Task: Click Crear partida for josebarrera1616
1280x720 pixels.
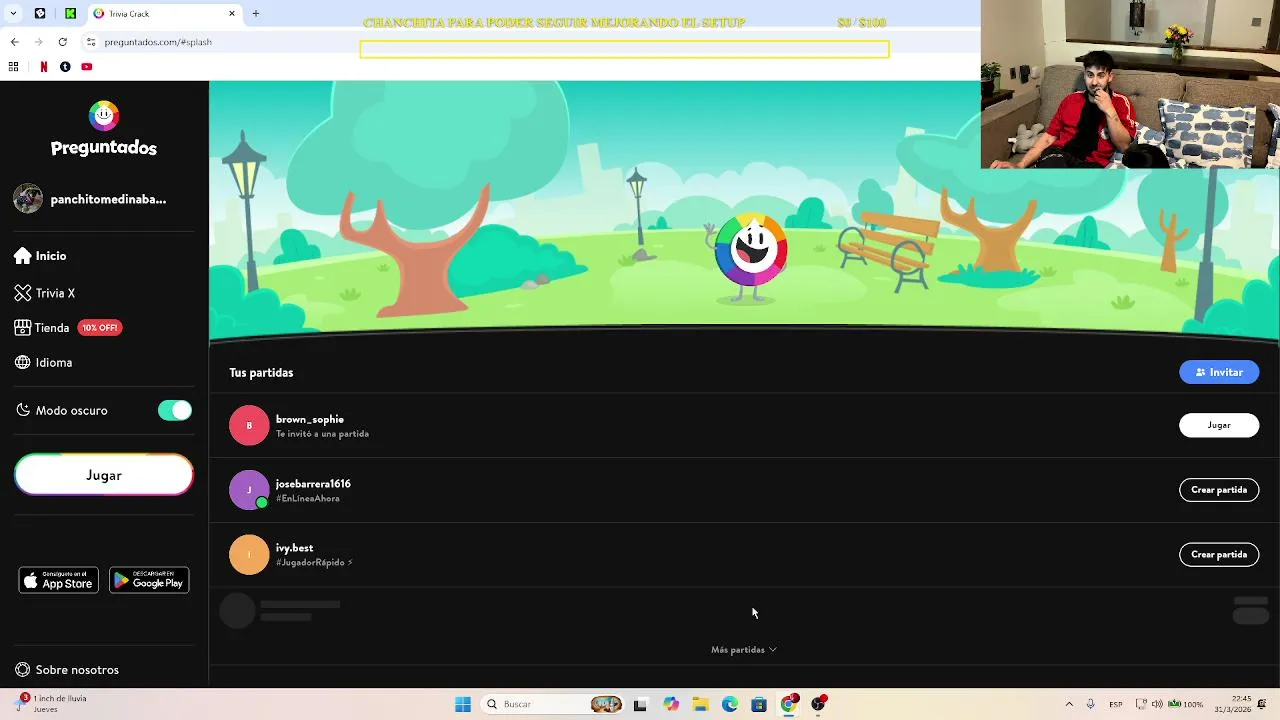Action: [1219, 490]
